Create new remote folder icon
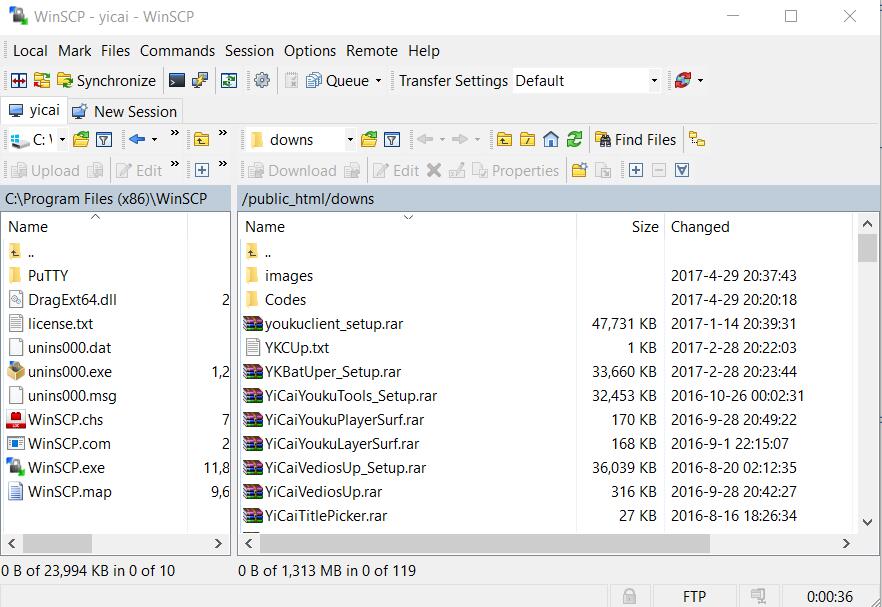882x607 pixels. point(579,171)
